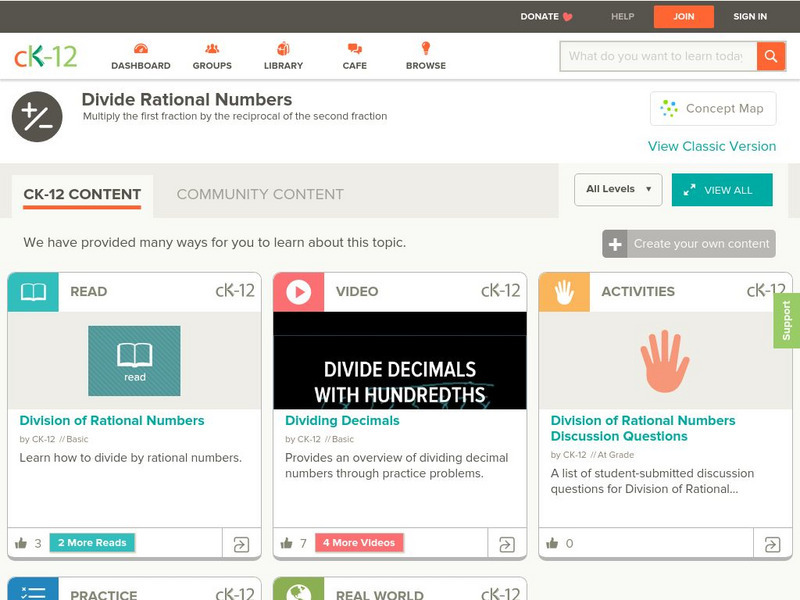Like the Dividing Decimals video
Image resolution: width=800 pixels, height=600 pixels.
click(287, 543)
